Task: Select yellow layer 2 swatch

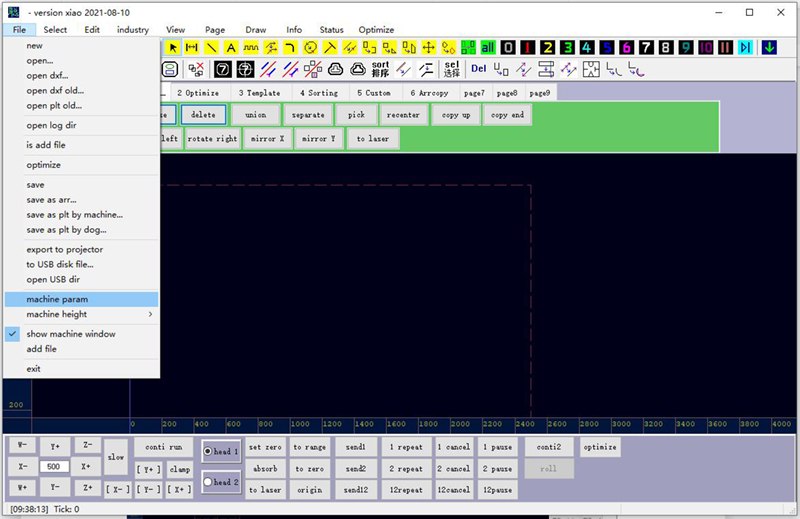Action: pyautogui.click(x=547, y=48)
